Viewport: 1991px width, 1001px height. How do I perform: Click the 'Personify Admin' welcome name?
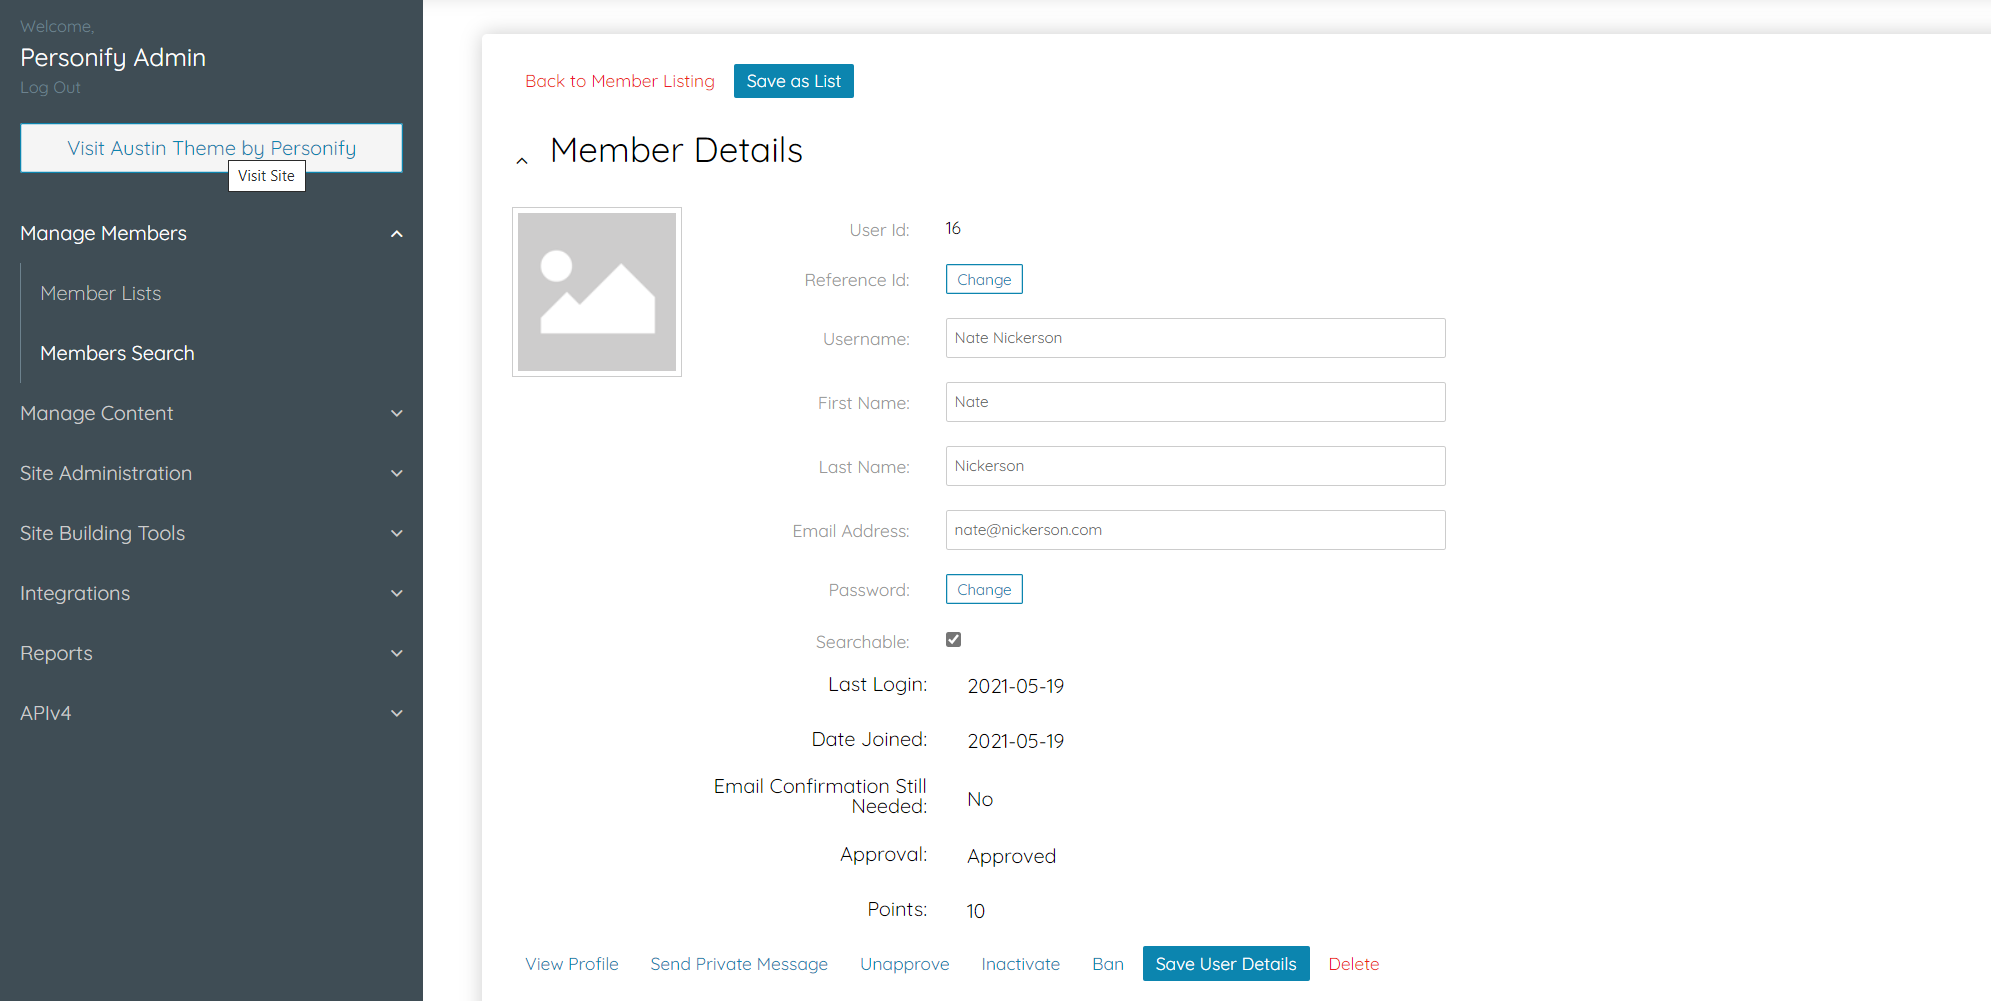[x=113, y=58]
